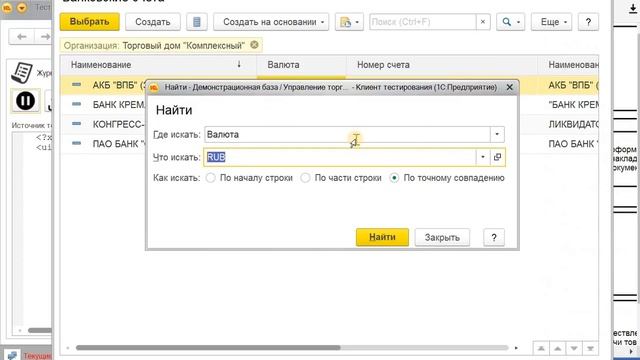
Task: Click the yellow Найти button in dialog
Action: click(x=382, y=237)
